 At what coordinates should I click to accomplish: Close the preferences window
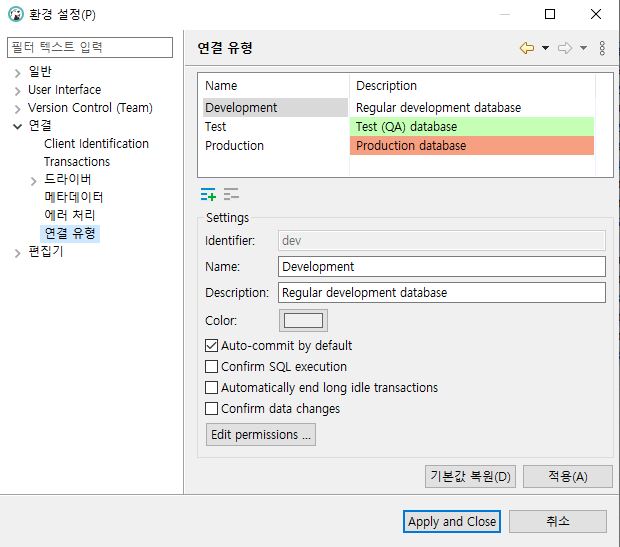point(596,14)
